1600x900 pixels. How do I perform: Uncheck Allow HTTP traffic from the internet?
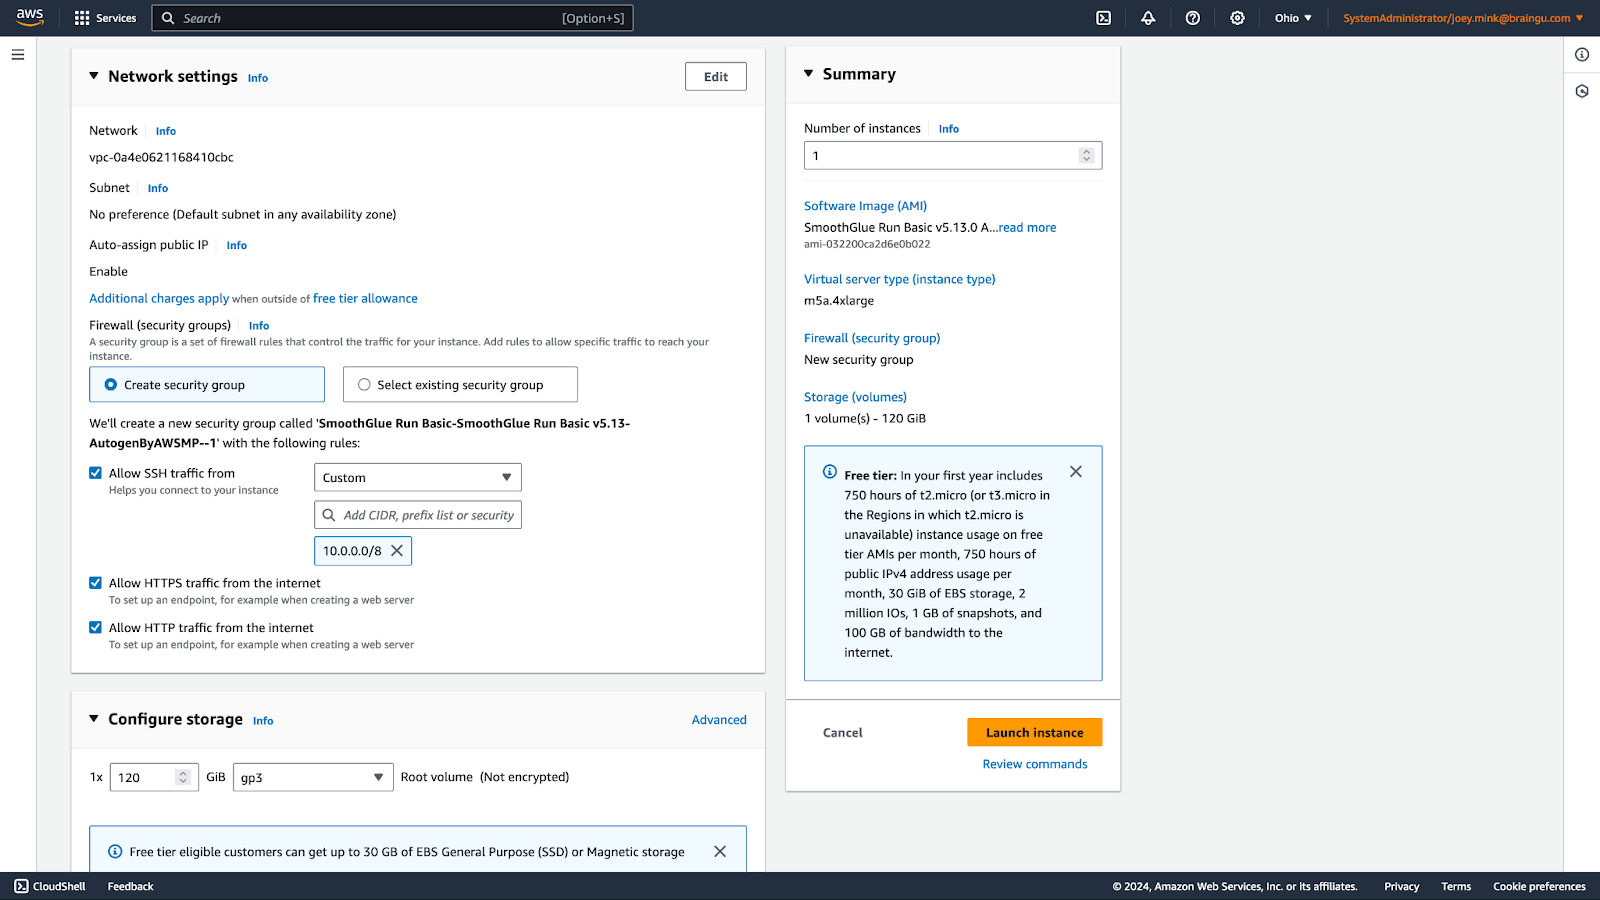[x=96, y=628]
